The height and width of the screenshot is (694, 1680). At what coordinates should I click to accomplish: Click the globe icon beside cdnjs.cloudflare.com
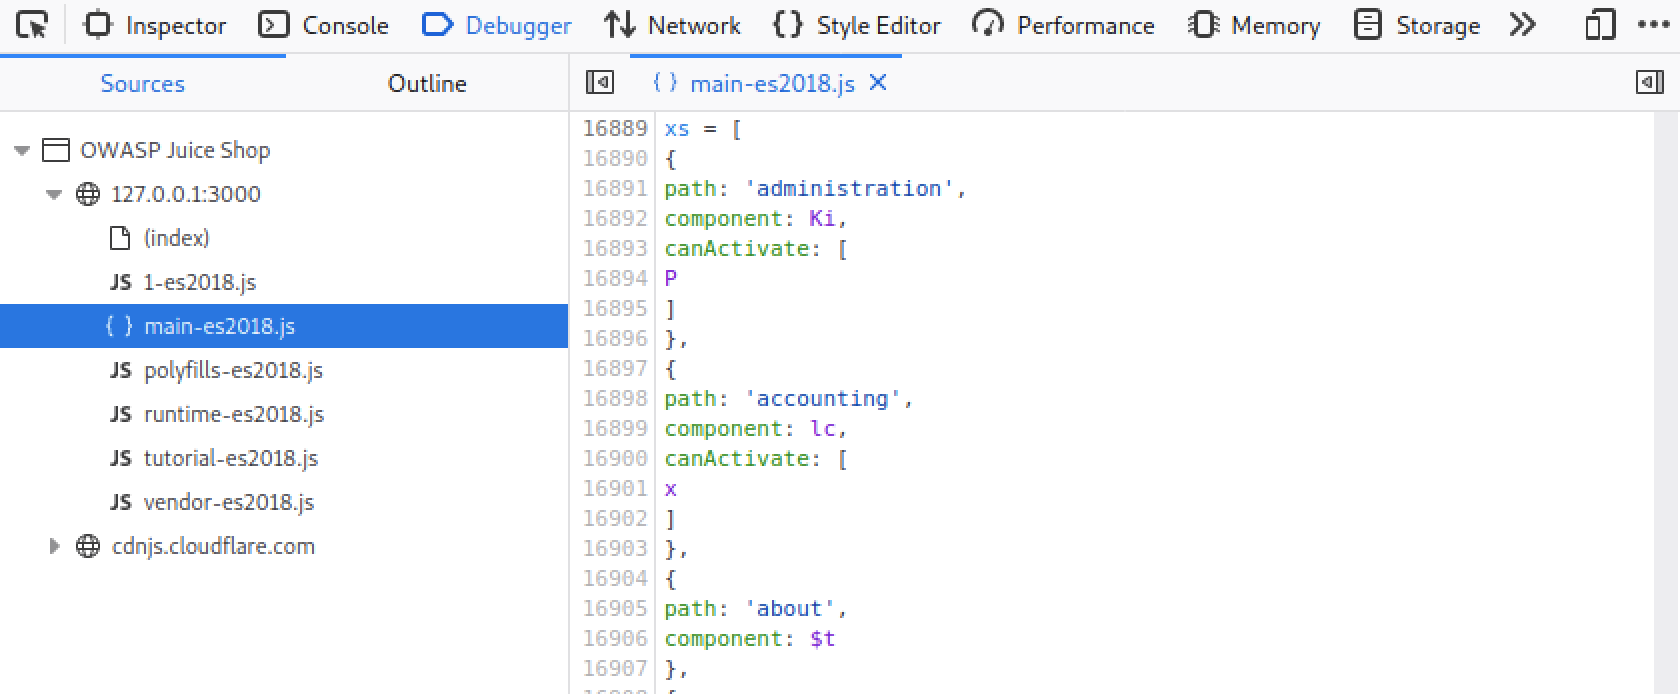(88, 546)
